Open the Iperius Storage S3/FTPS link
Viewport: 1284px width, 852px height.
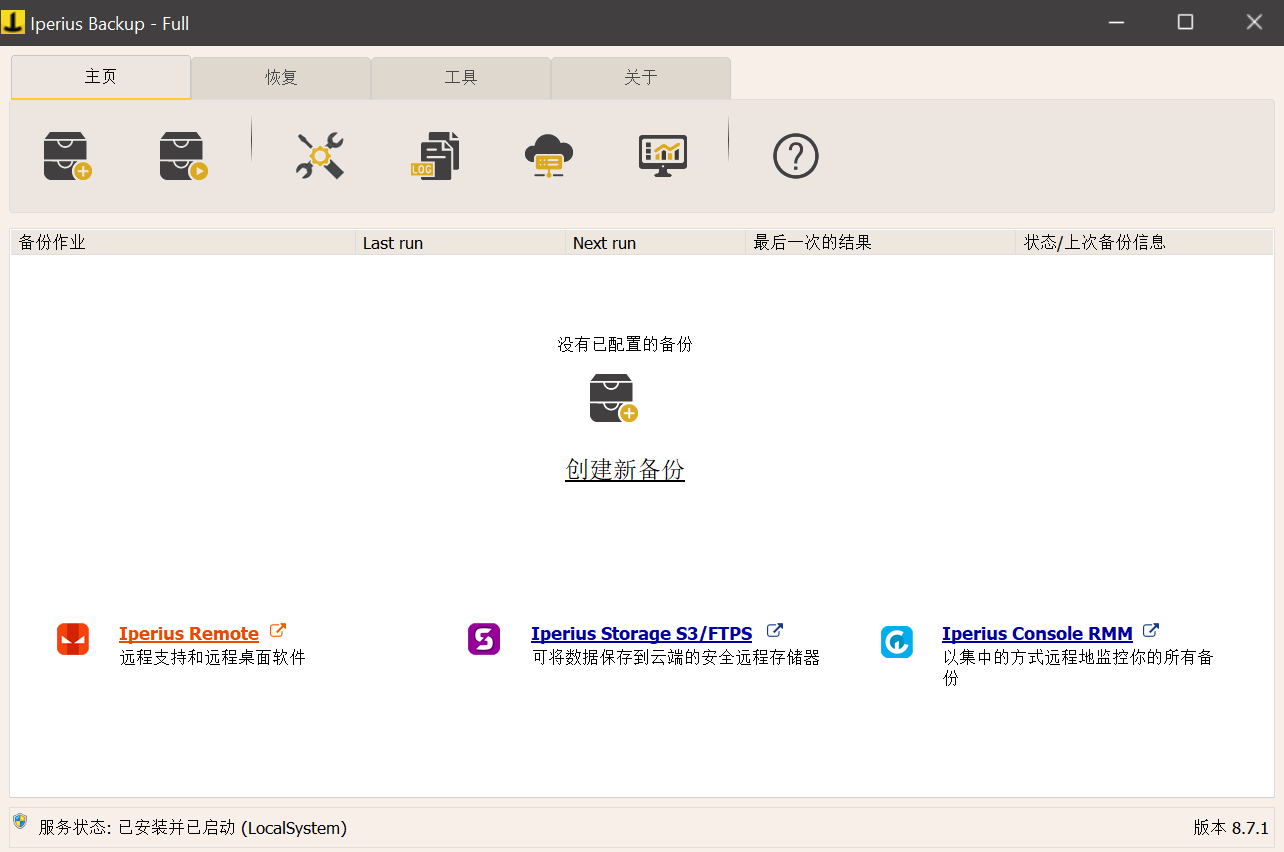pos(640,633)
